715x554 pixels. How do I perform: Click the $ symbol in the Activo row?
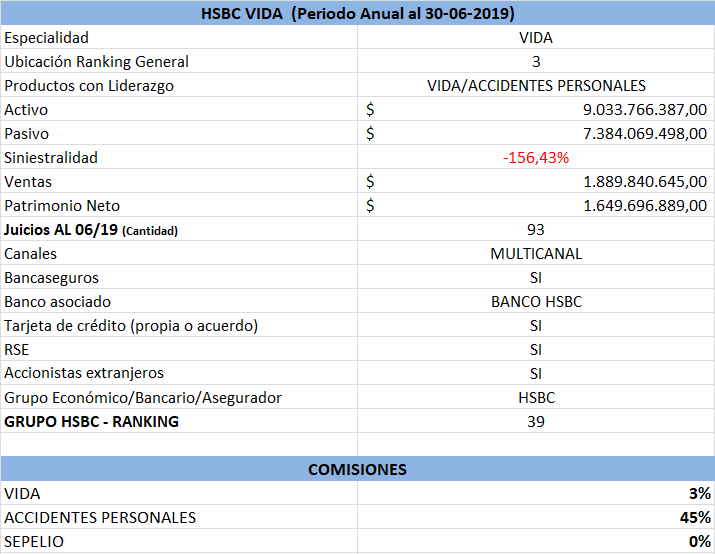pyautogui.click(x=370, y=110)
